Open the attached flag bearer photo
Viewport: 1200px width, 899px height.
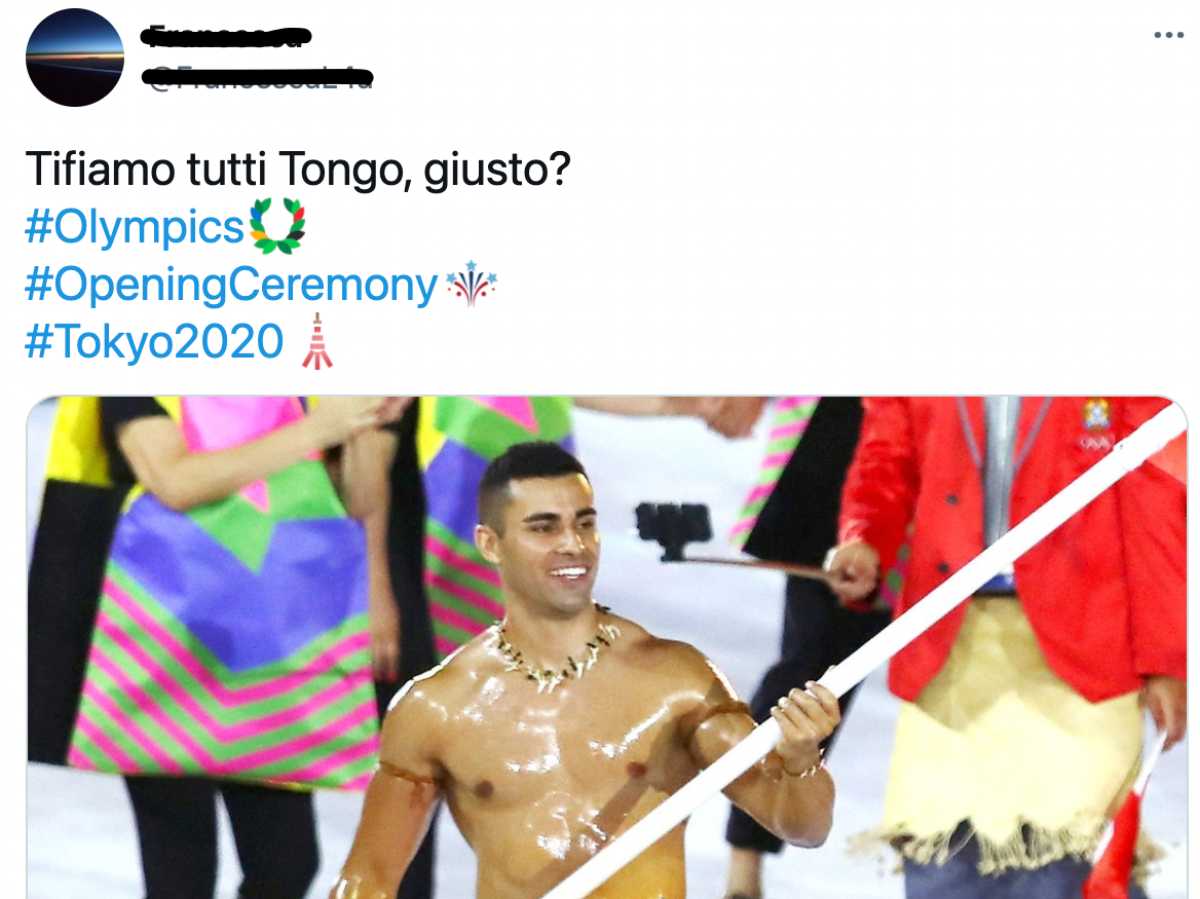coord(606,647)
